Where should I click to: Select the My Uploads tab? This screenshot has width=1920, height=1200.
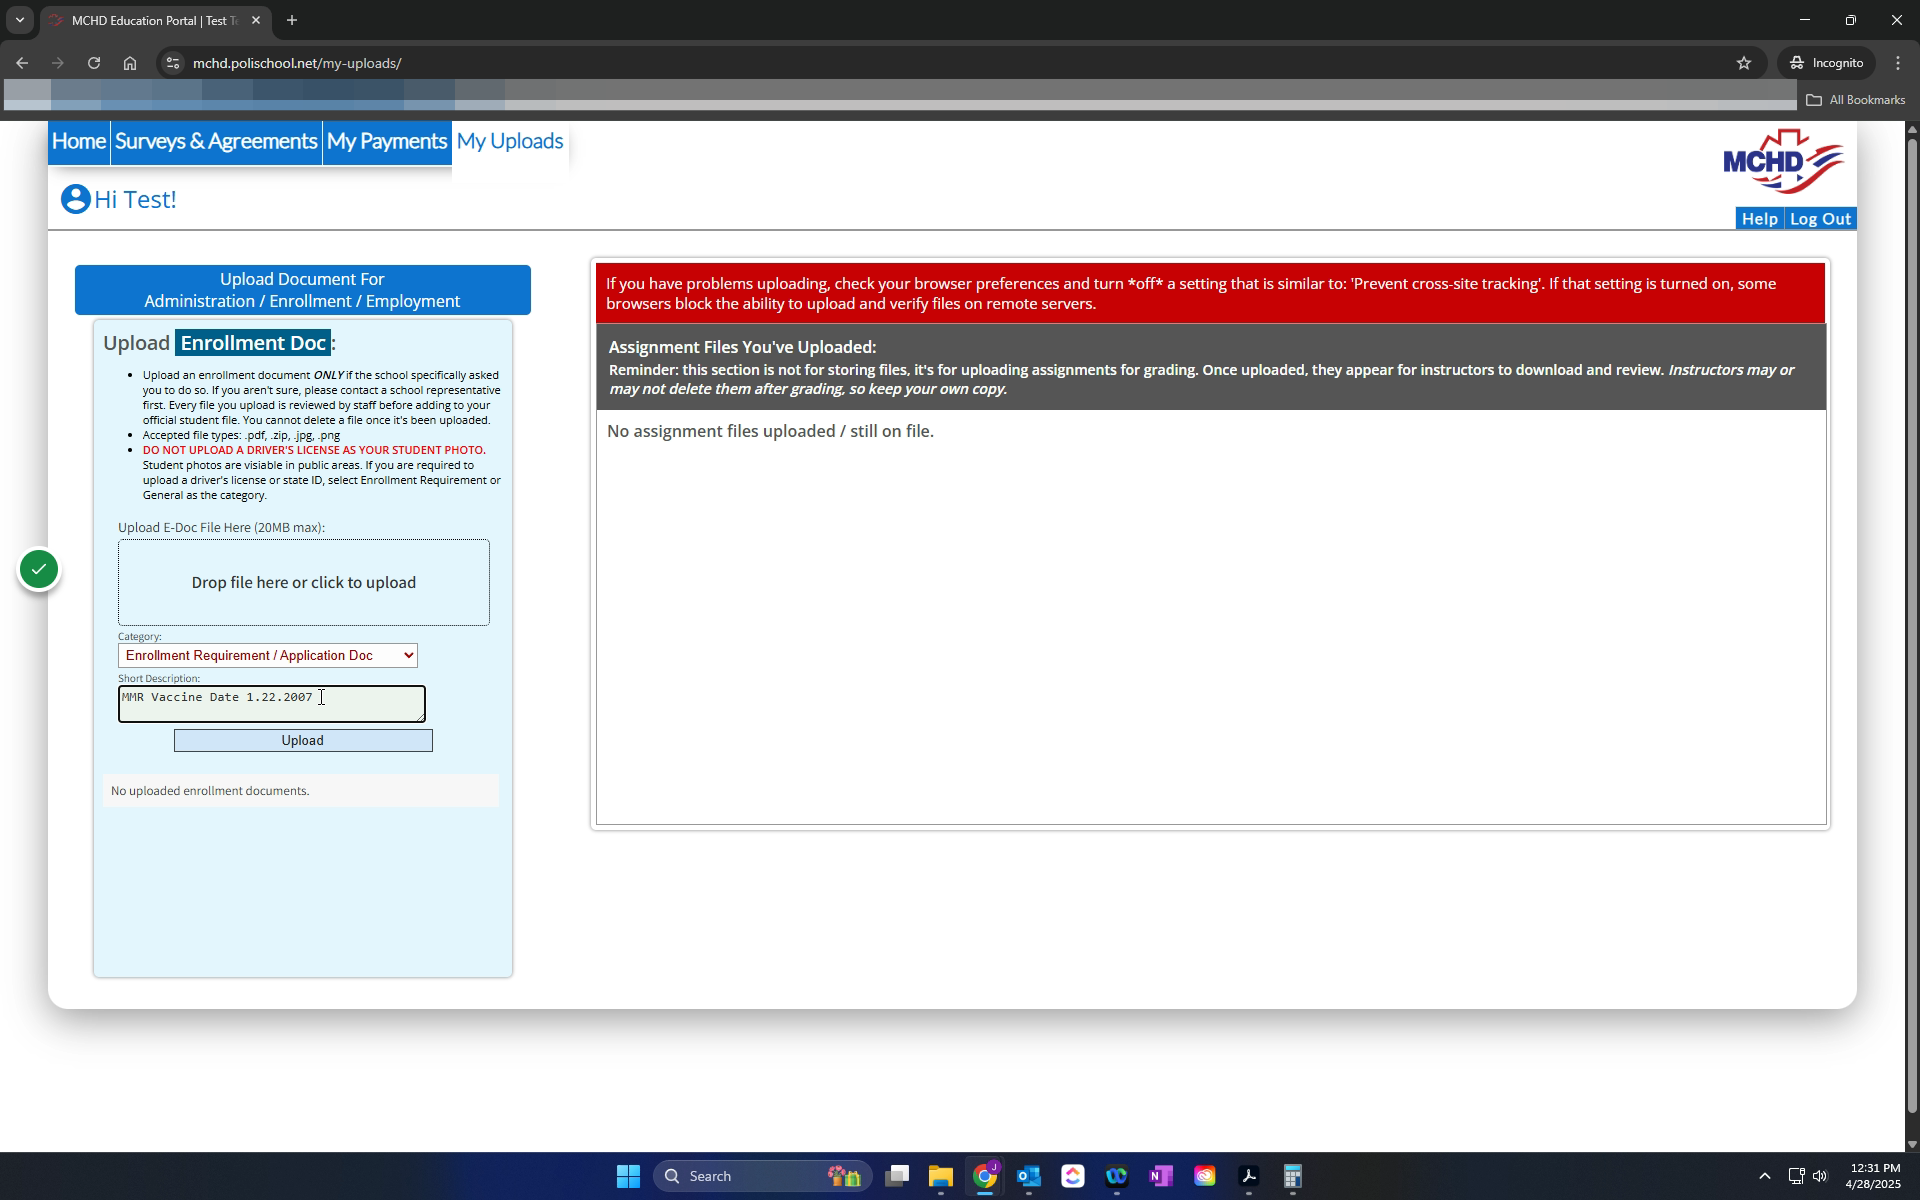point(510,141)
